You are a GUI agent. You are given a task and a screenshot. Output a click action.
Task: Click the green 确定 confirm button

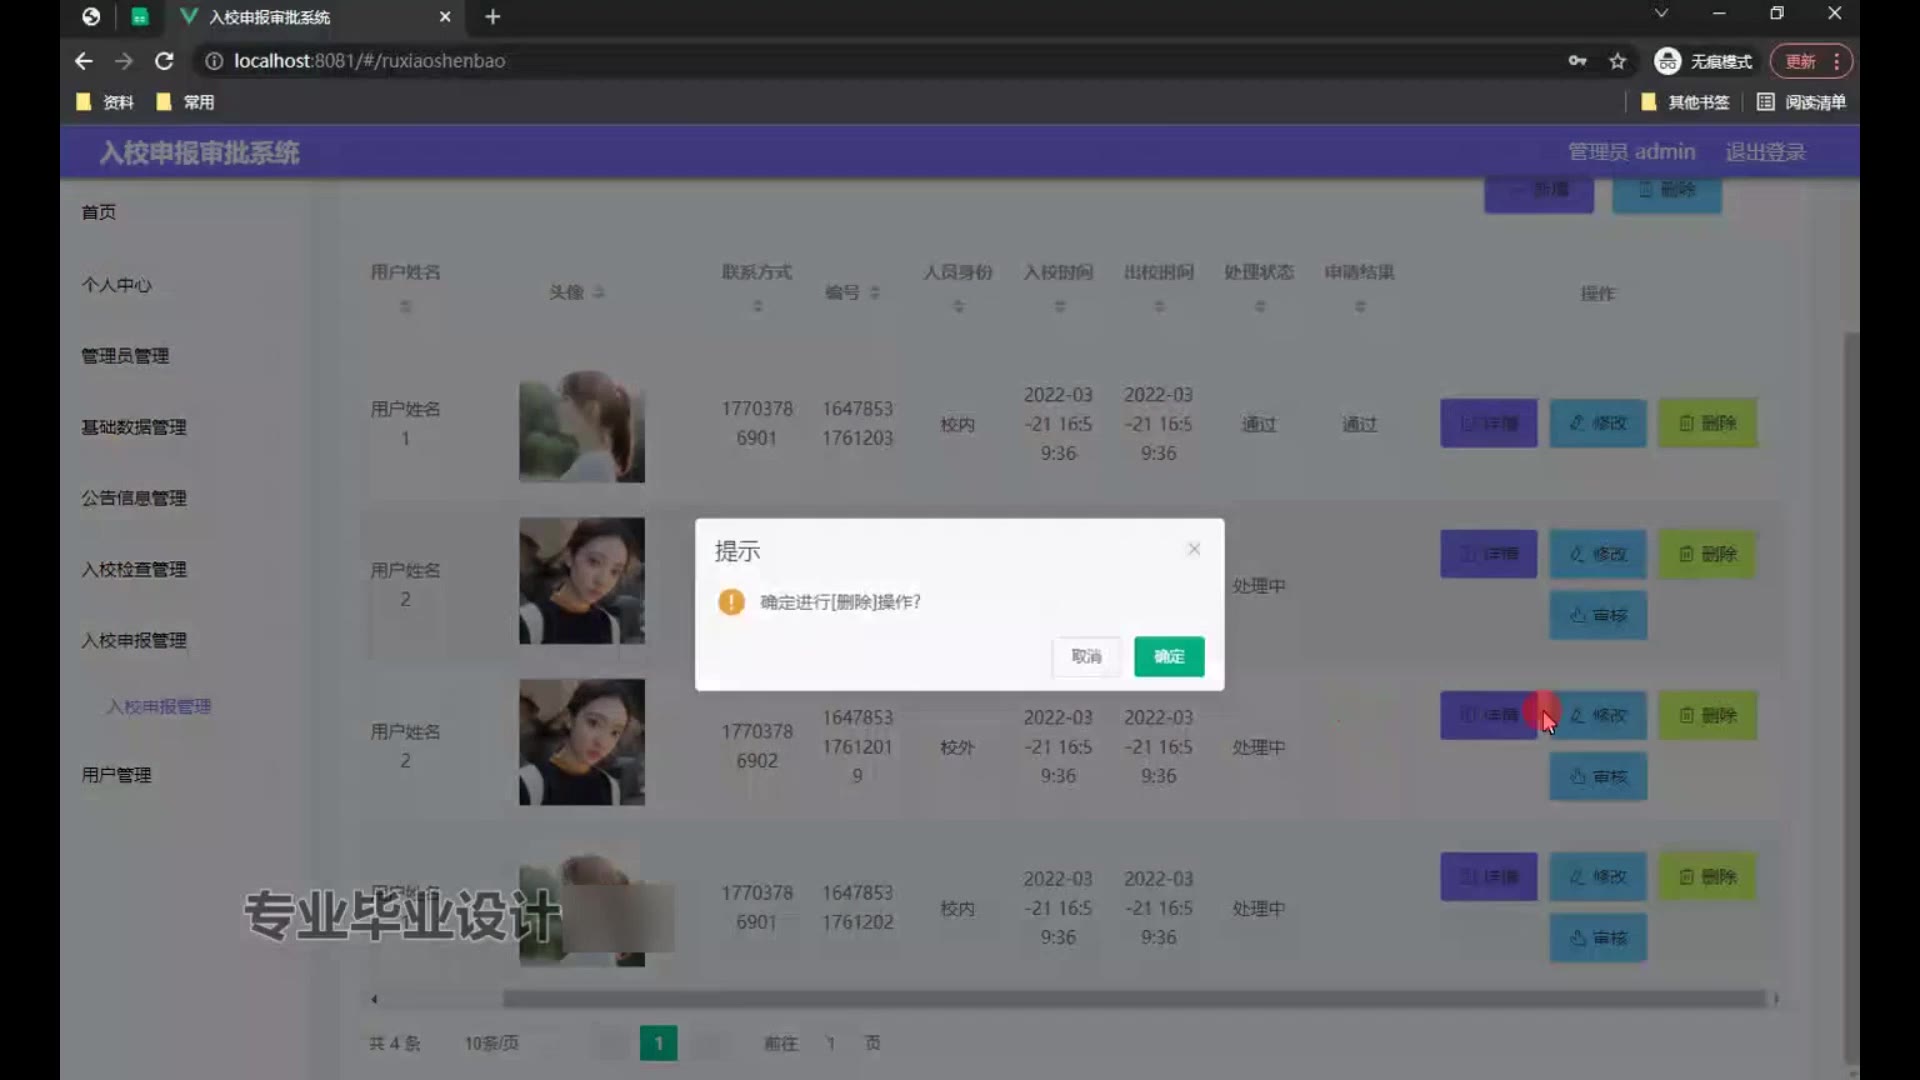[x=1168, y=656]
